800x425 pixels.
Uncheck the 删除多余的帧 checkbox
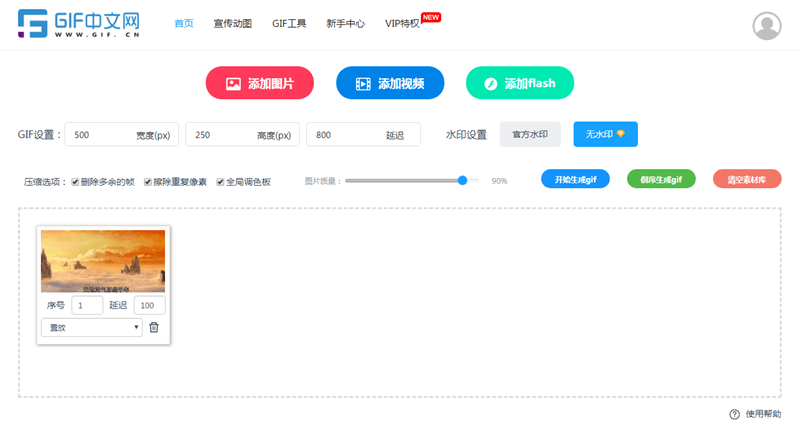[75, 182]
